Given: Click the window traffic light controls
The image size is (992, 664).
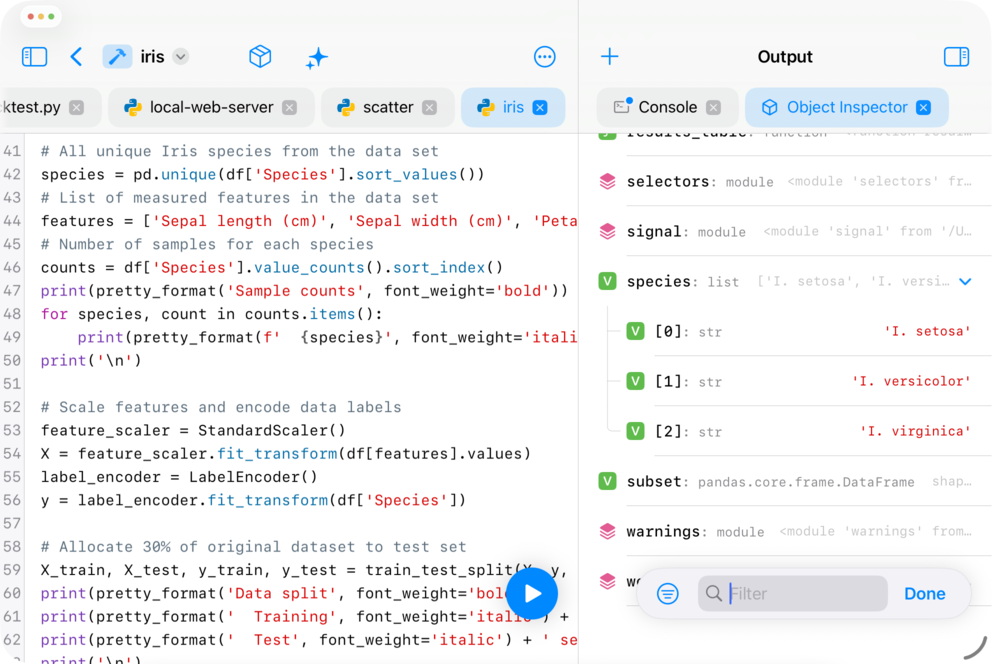Looking at the screenshot, I should [41, 16].
